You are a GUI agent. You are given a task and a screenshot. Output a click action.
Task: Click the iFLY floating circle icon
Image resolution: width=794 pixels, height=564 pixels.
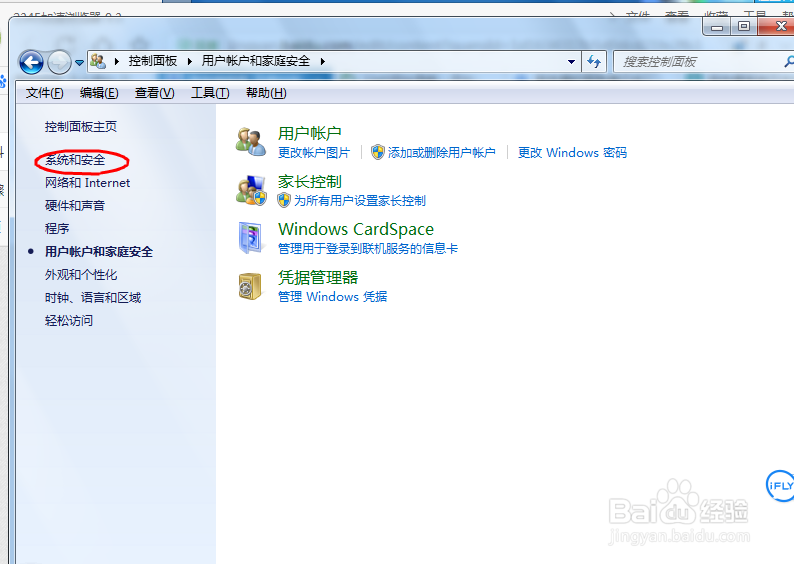[x=780, y=486]
